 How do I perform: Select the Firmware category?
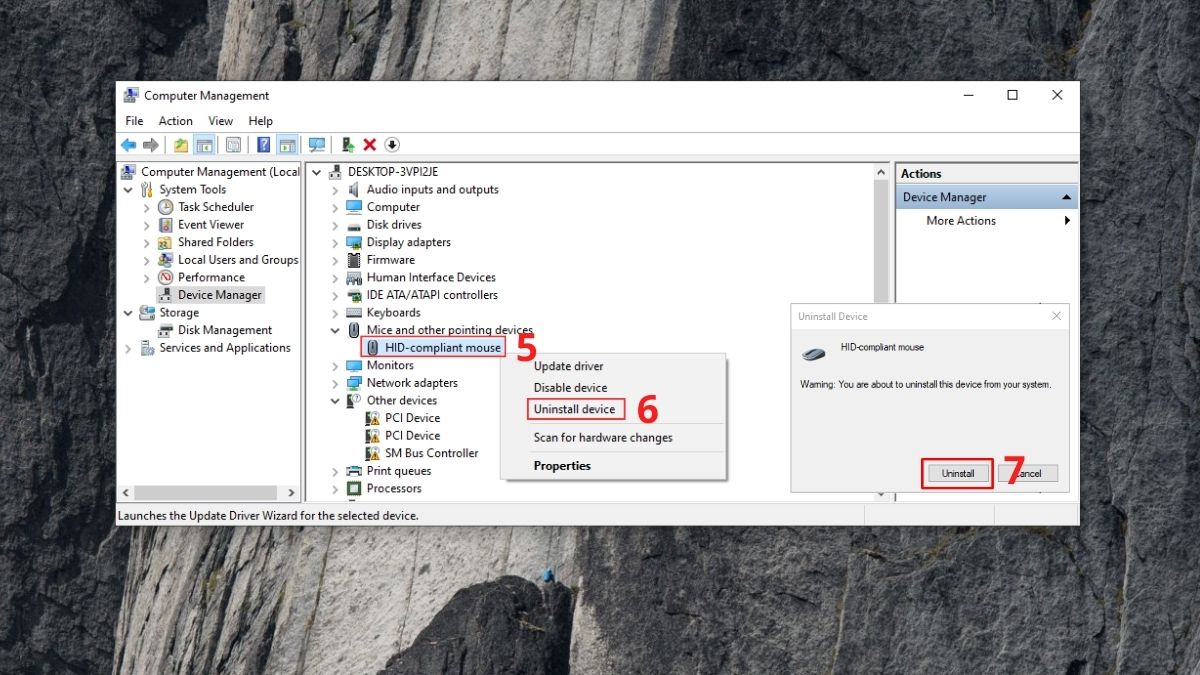coord(390,260)
